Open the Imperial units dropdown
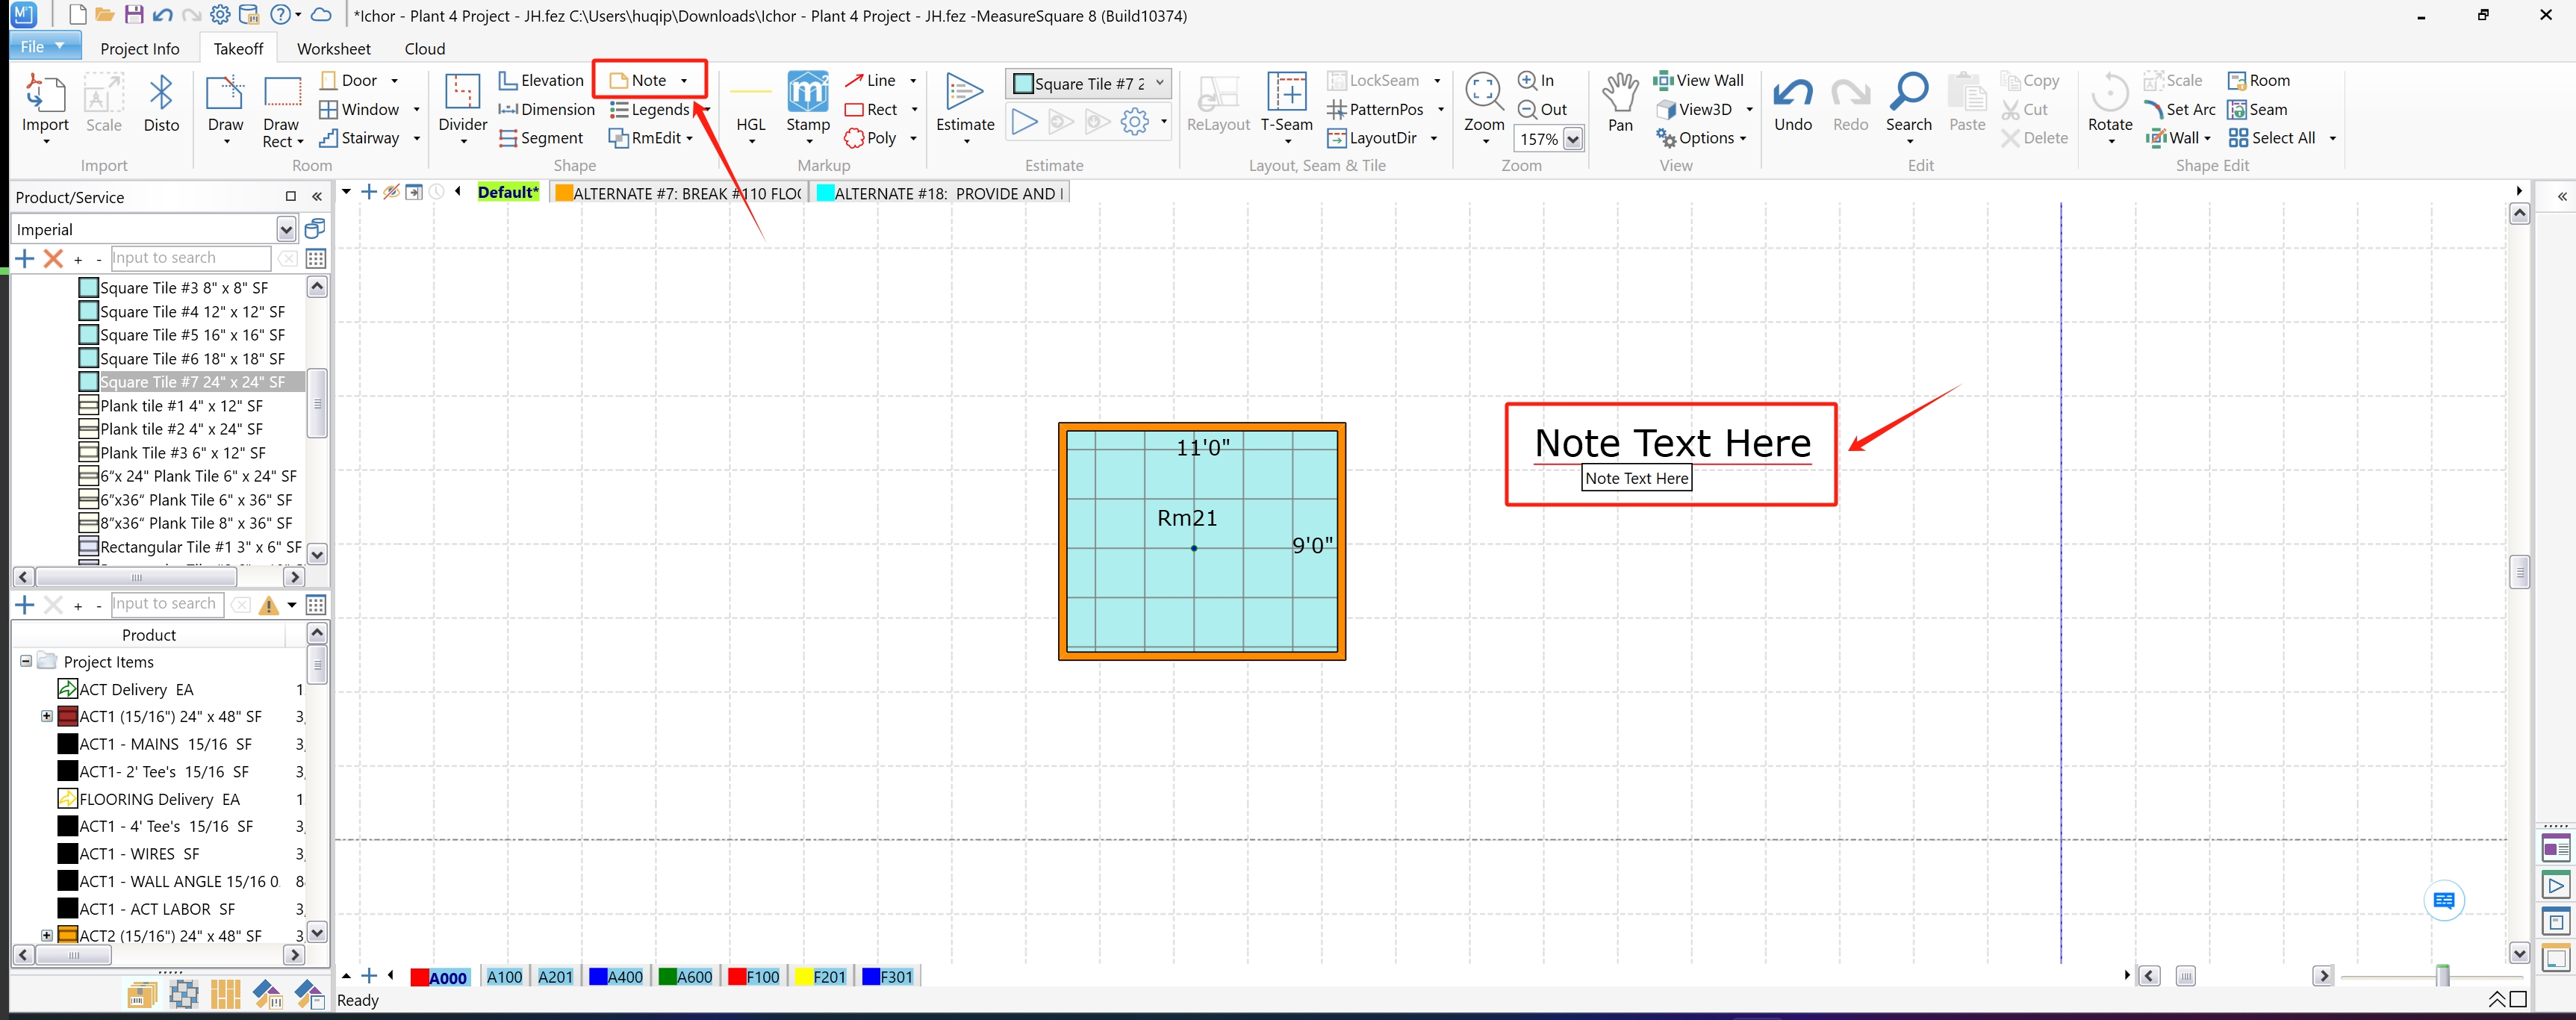Screen dimensions: 2576x1020 (x=286, y=230)
